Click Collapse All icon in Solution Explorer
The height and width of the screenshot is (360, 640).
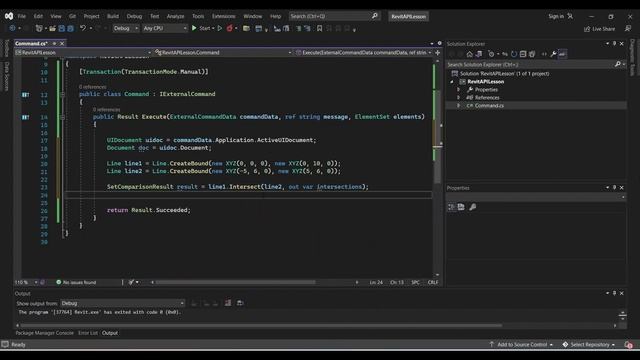point(523,54)
